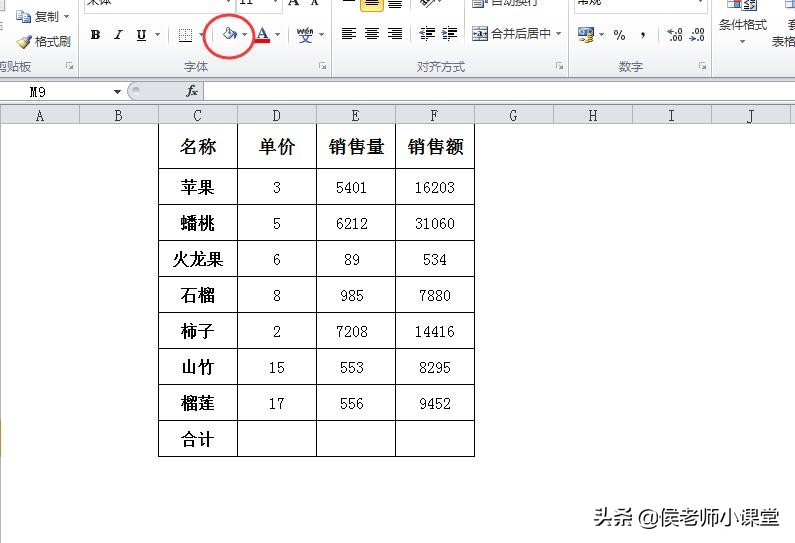Select the 销售额 header cell
This screenshot has width=795, height=543.
(435, 147)
